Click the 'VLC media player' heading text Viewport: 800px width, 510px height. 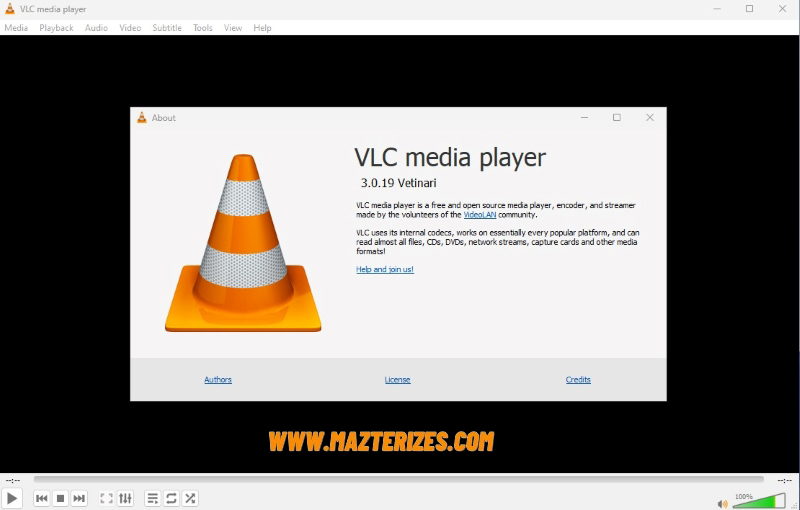[x=450, y=158]
